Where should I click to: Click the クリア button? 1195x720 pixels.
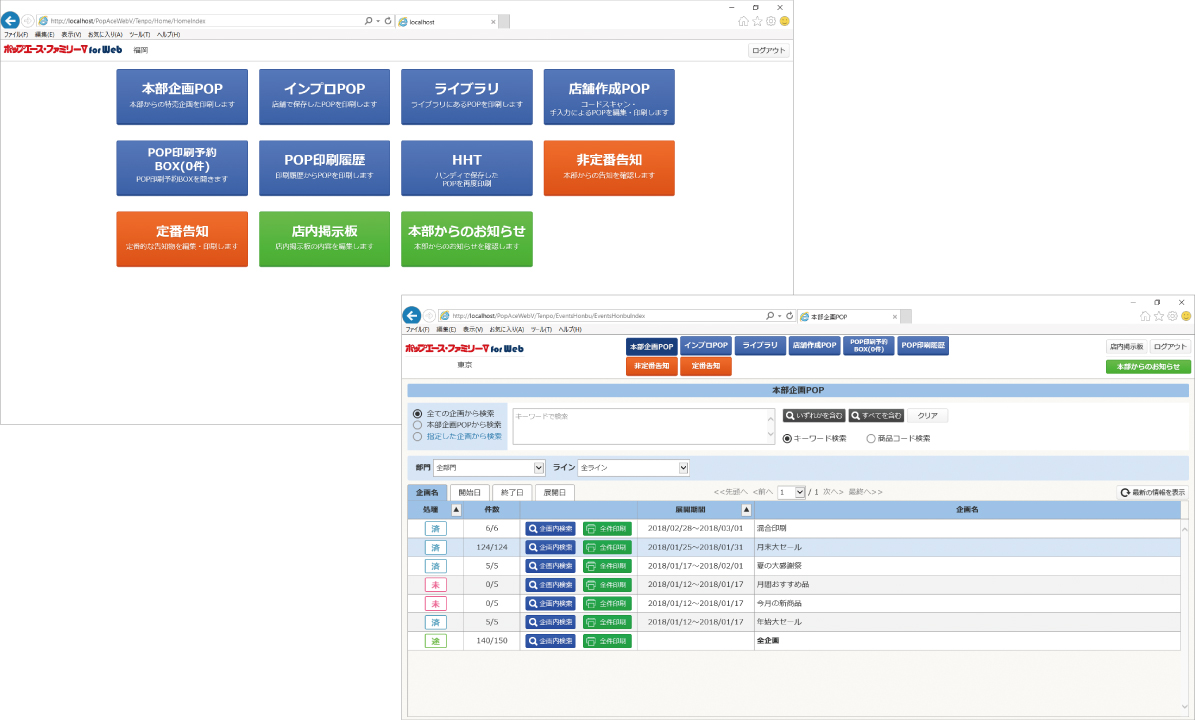pyautogui.click(x=928, y=415)
